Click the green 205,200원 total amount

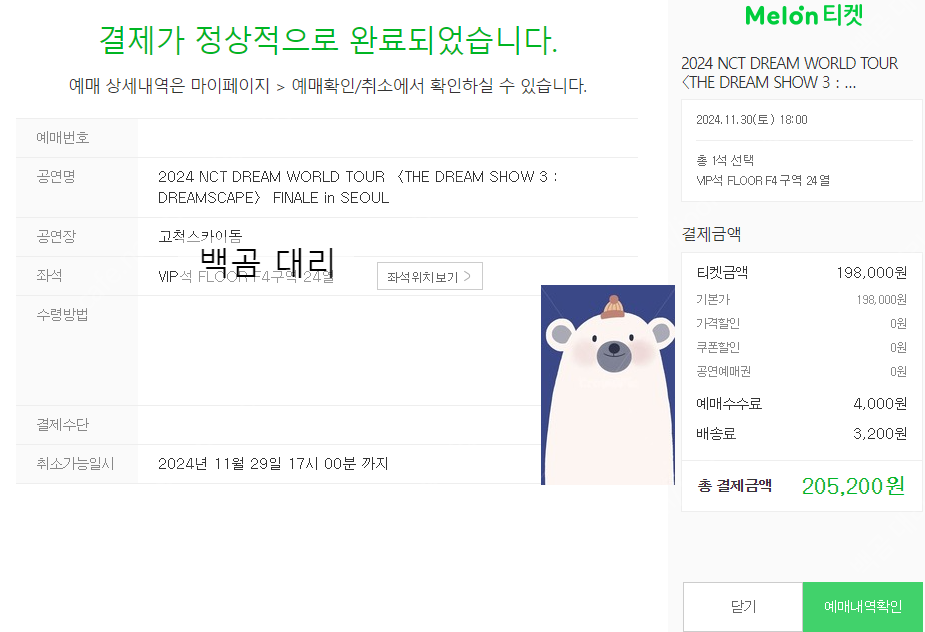[x=853, y=486]
